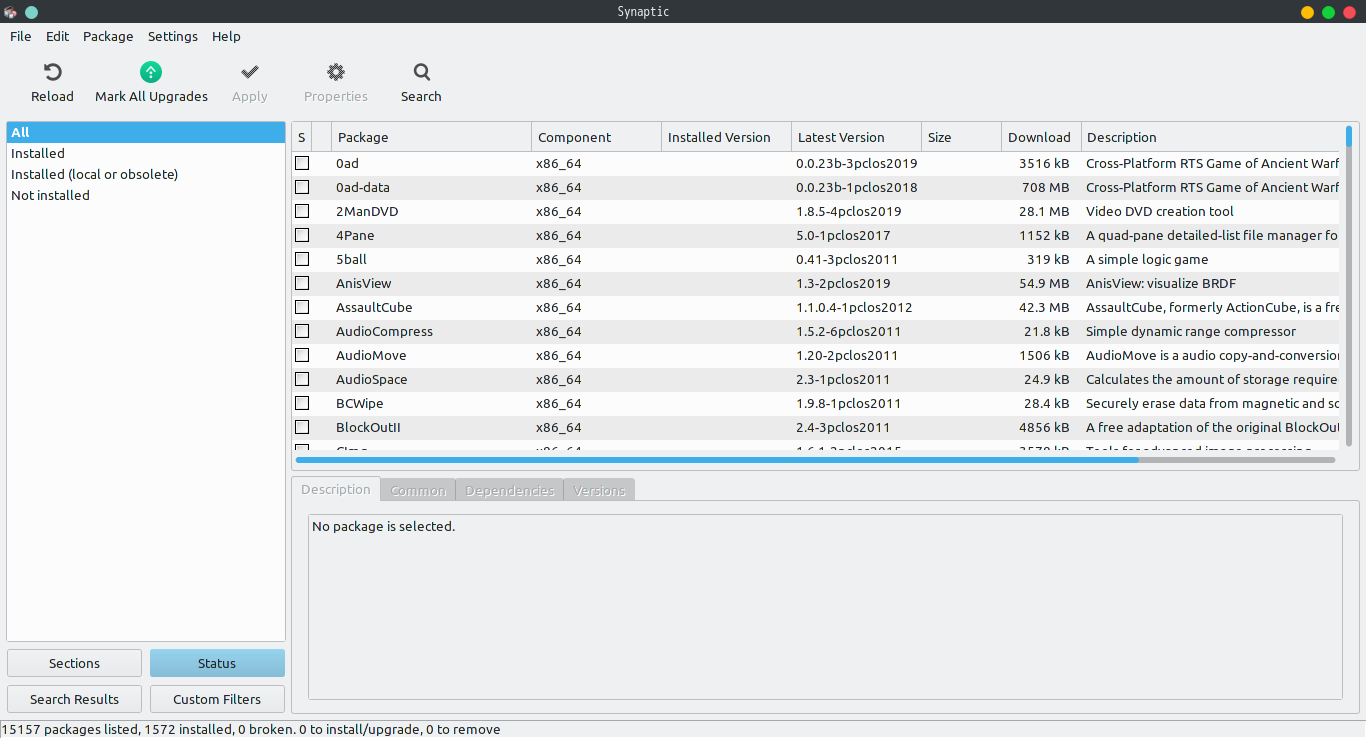Screen dimensions: 1366x738
Task: Click the status bar package count text
Action: coord(251,729)
